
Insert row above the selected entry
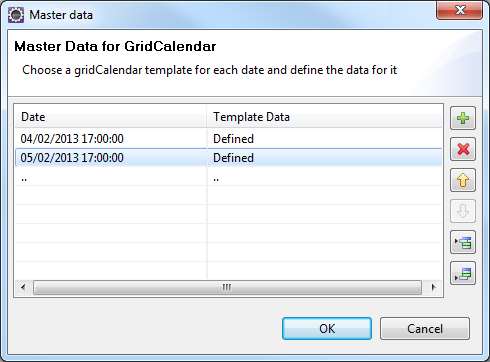(463, 242)
